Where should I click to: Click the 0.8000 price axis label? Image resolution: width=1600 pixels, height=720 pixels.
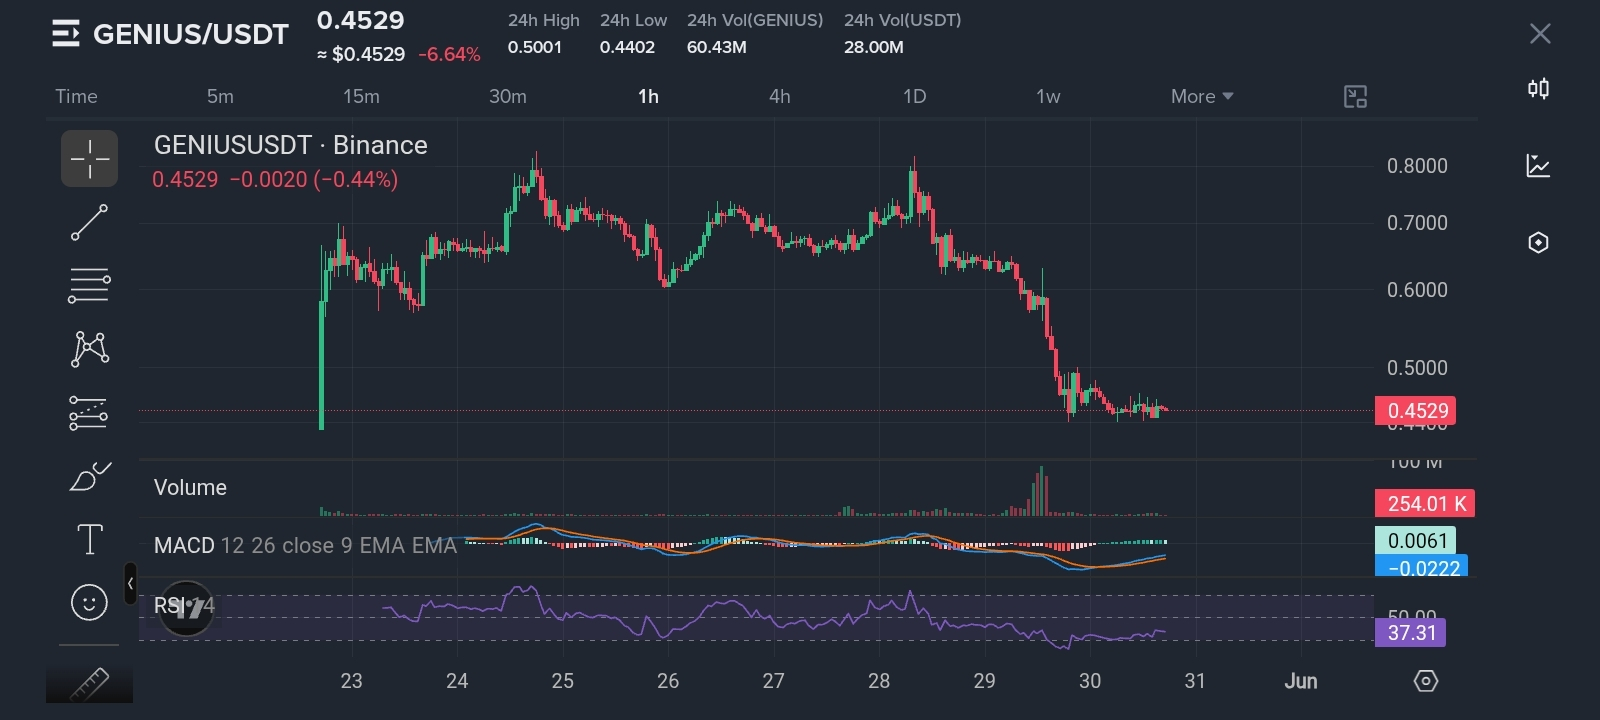[x=1417, y=166]
